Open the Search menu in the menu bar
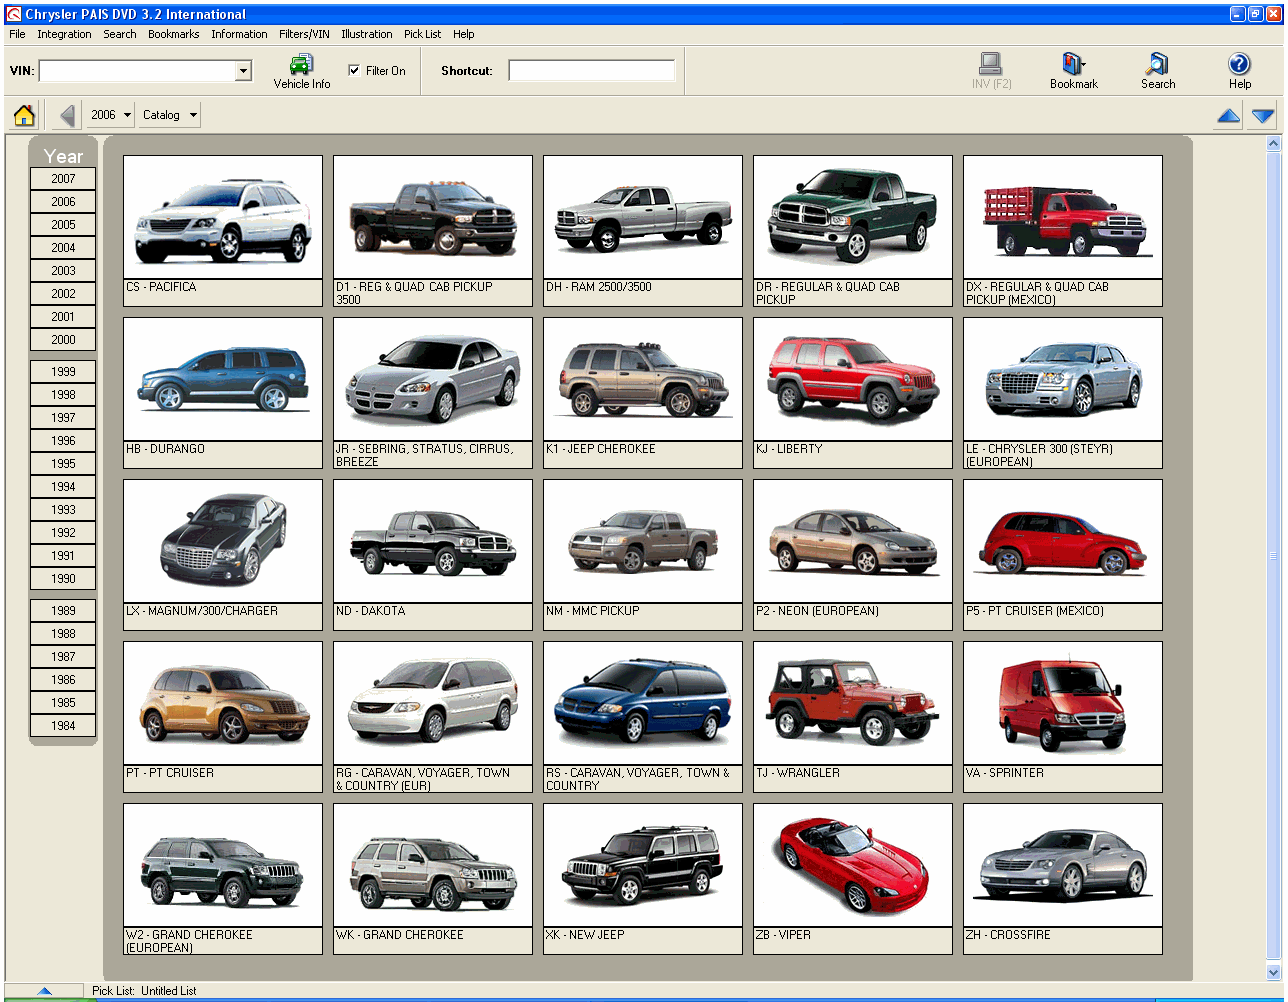Viewport: 1288px width, 1002px height. click(120, 34)
